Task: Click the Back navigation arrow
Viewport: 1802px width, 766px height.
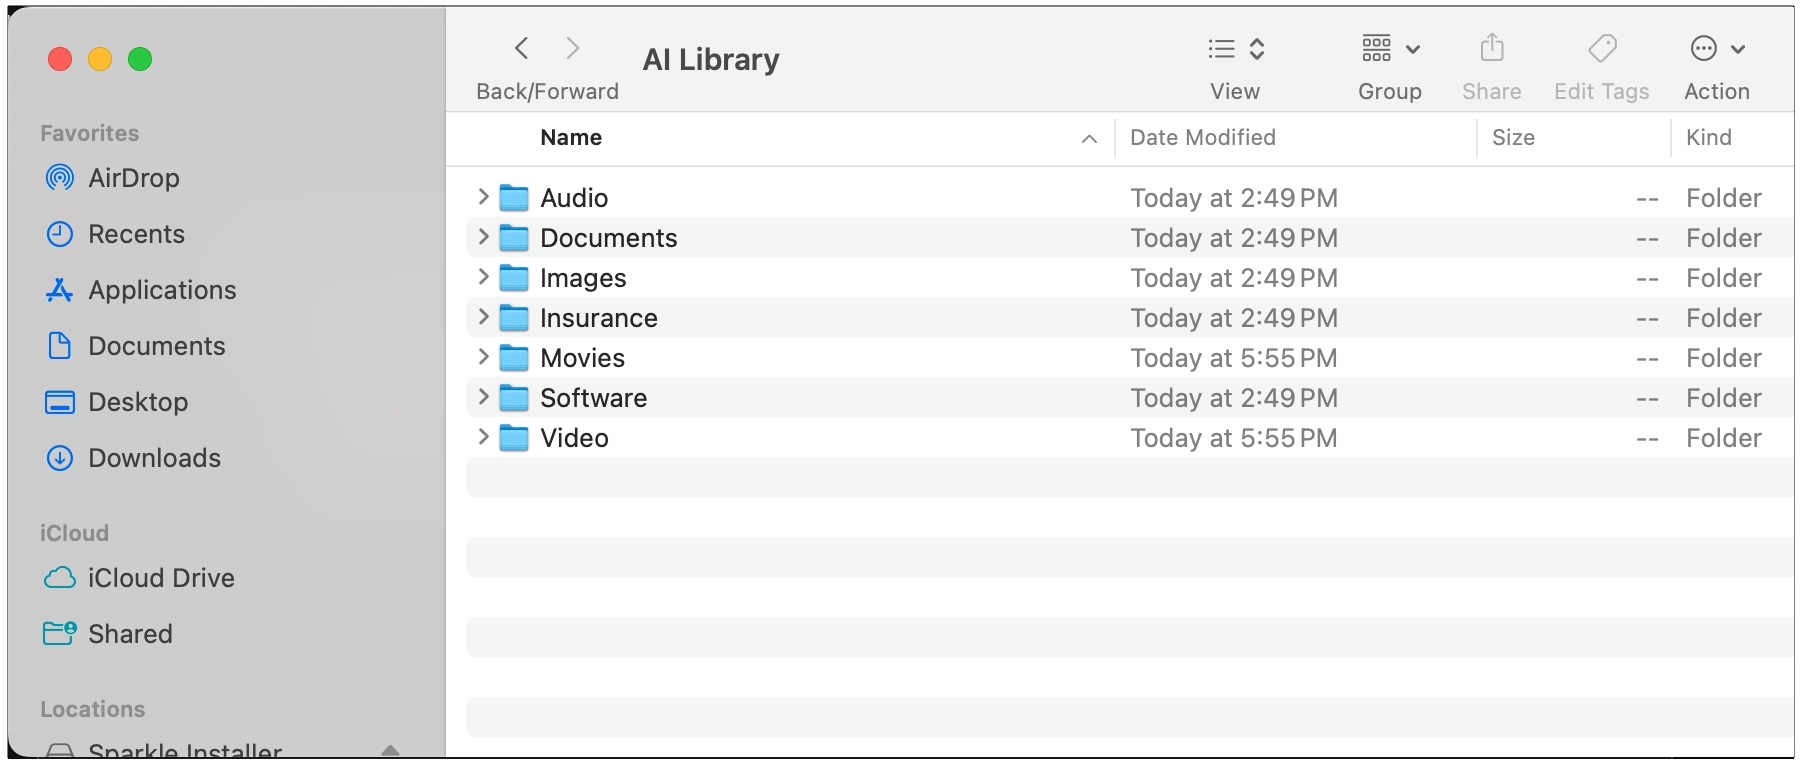Action: point(521,48)
